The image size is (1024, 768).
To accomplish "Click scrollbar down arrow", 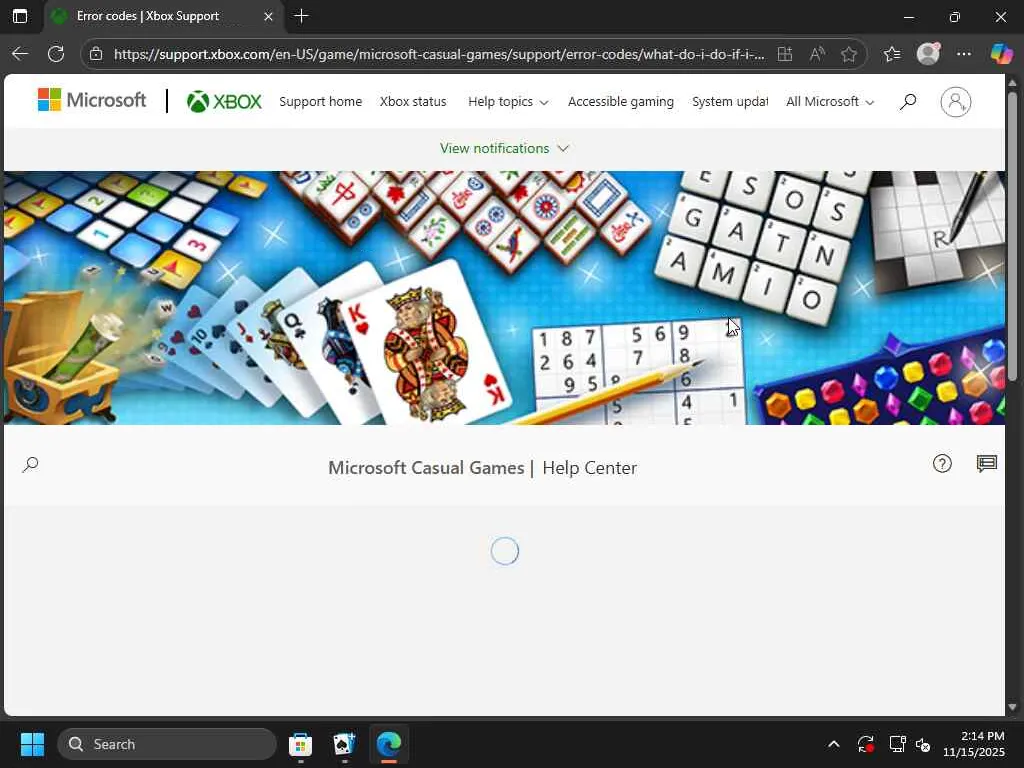I will [x=1012, y=707].
